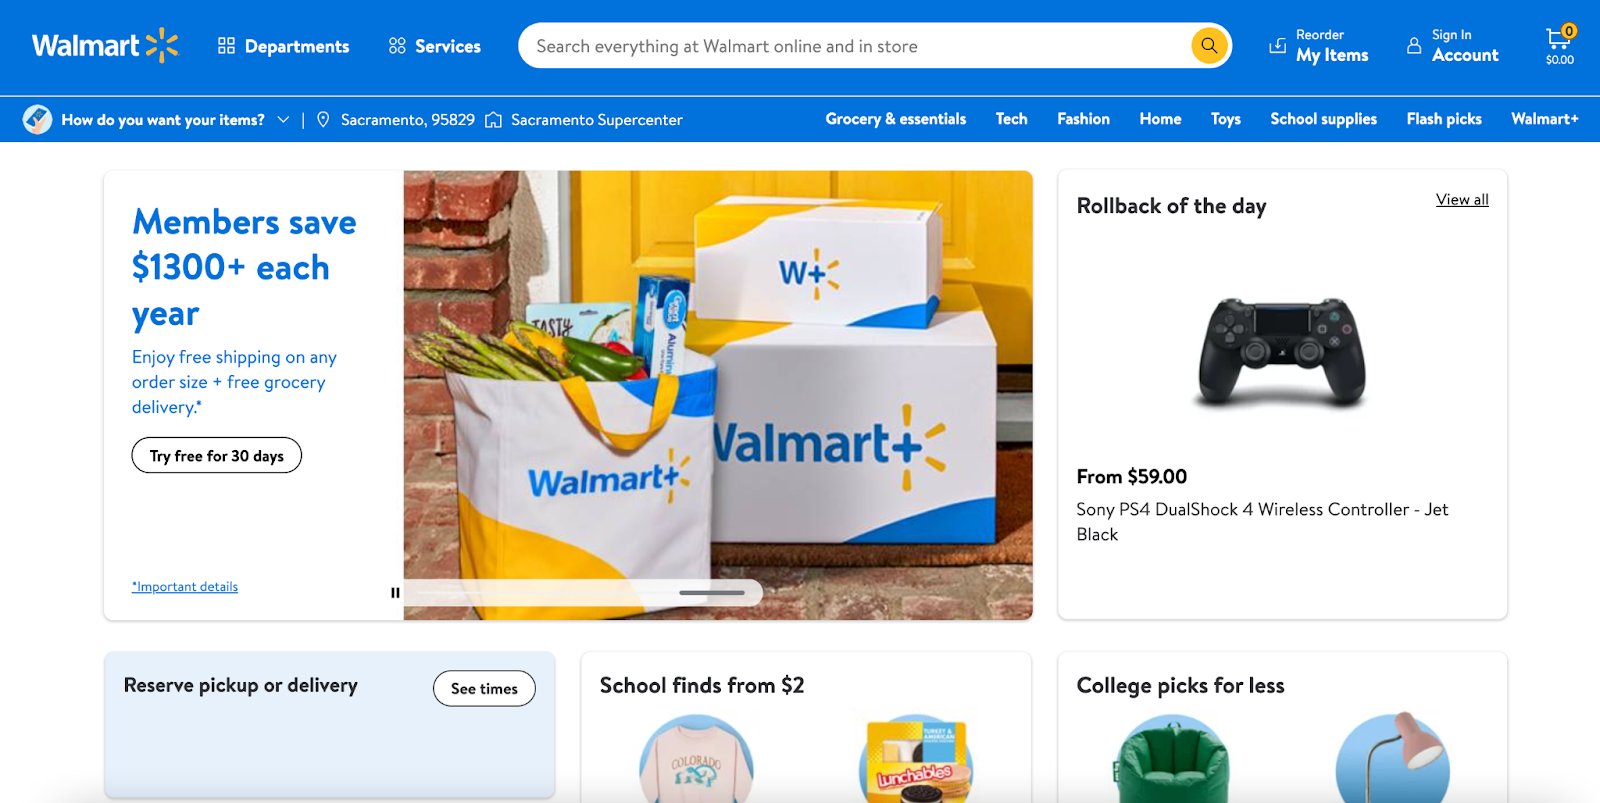This screenshot has width=1600, height=803.
Task: Open the 'View all' rollbacks link
Action: click(x=1462, y=199)
